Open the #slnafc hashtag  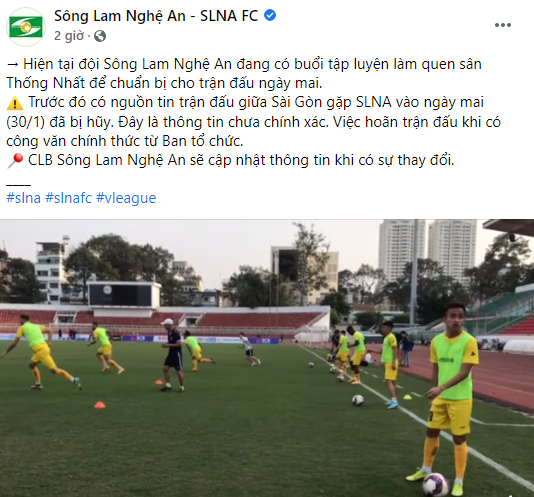pos(68,198)
